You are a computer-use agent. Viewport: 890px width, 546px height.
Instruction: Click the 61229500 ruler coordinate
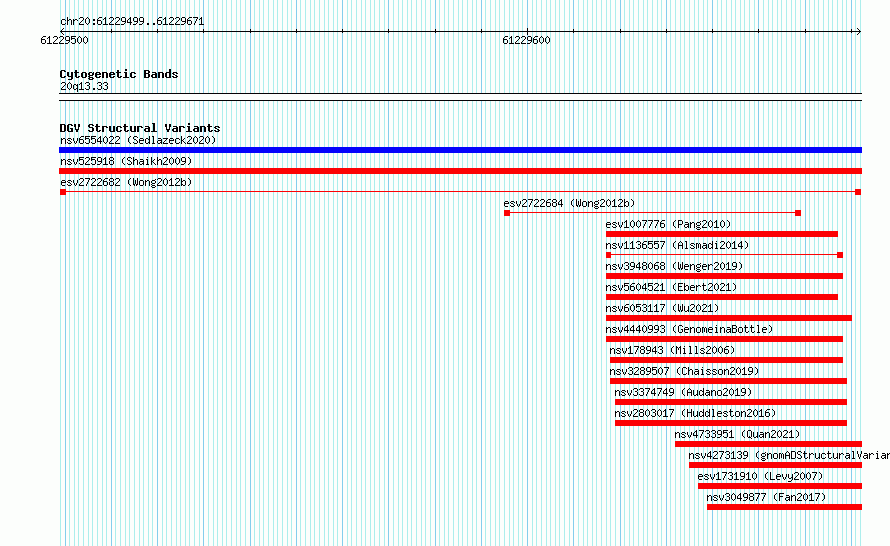coord(64,40)
